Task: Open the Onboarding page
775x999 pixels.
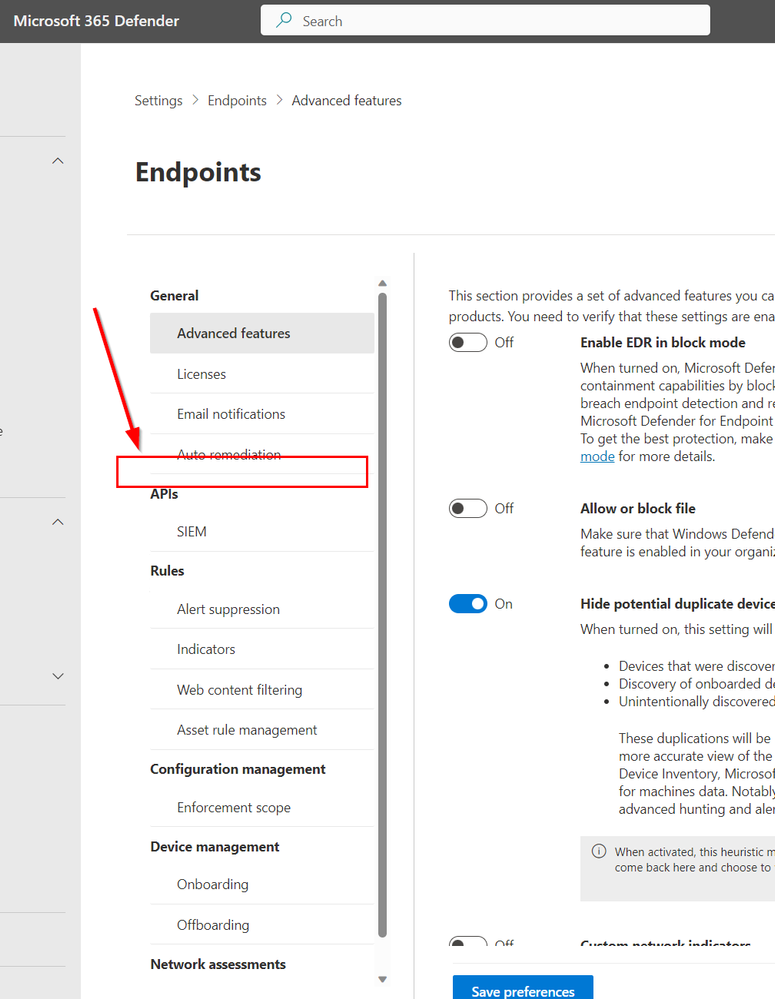Action: [x=262, y=884]
